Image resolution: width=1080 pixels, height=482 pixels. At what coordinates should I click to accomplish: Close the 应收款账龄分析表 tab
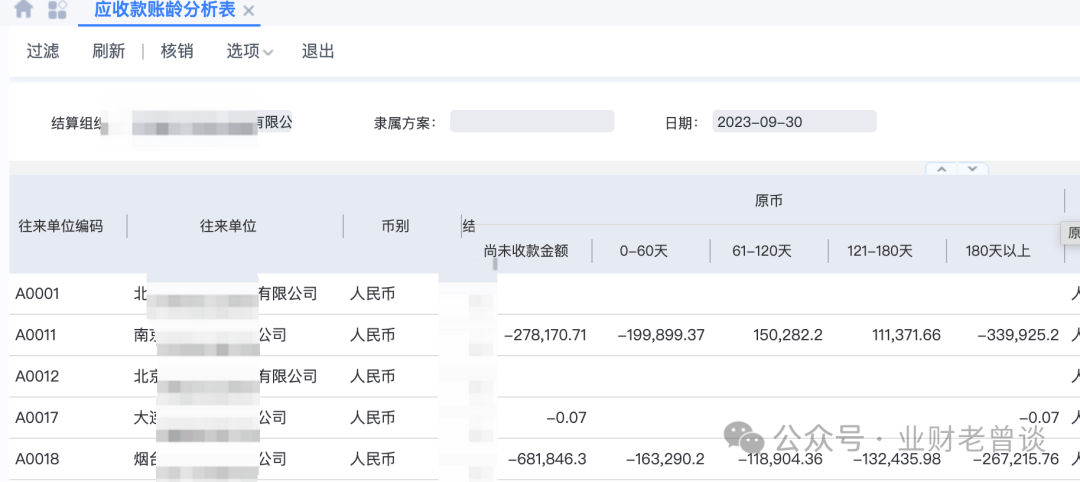pyautogui.click(x=249, y=11)
